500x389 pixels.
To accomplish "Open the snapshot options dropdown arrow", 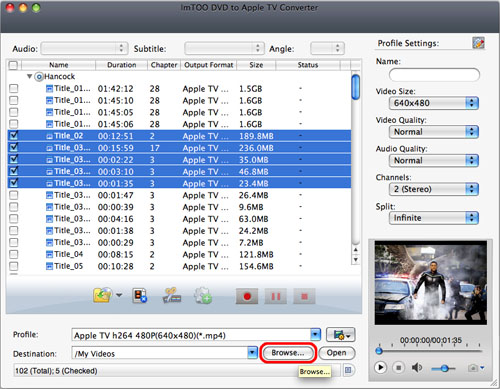I will point(482,368).
